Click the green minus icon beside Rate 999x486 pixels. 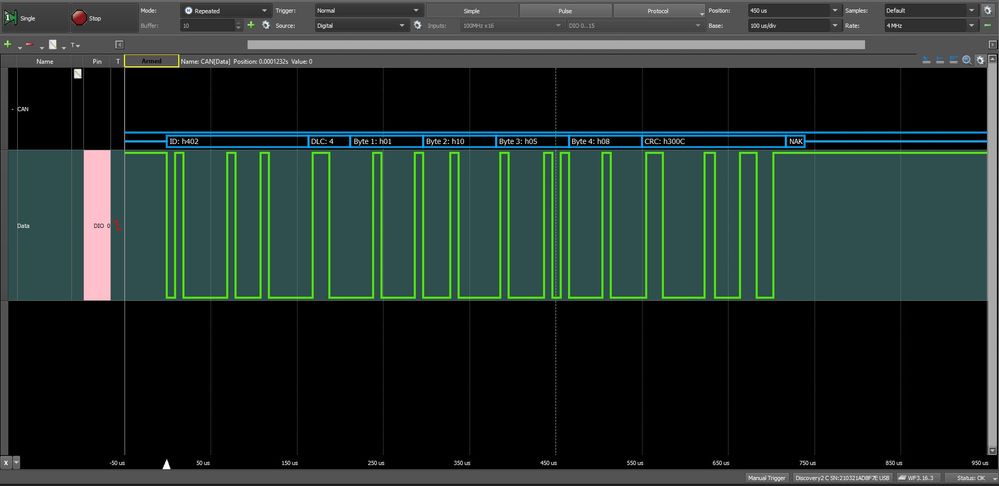(x=989, y=25)
